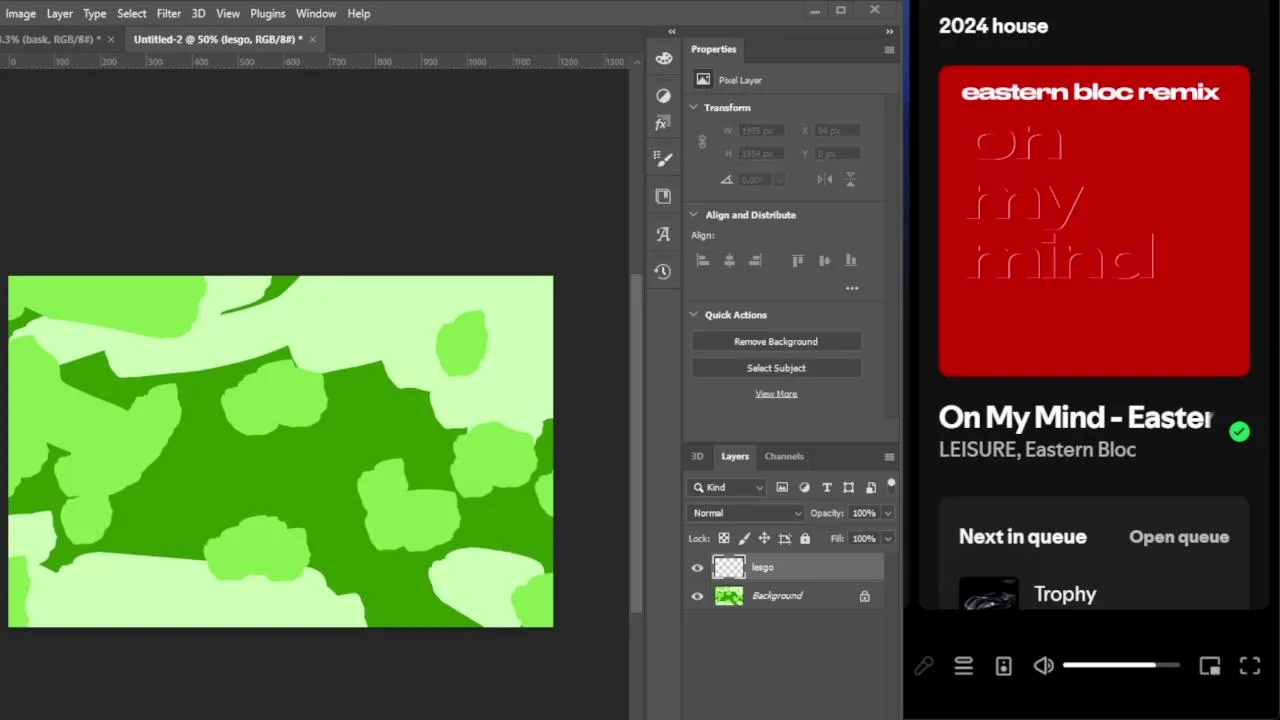This screenshot has width=1280, height=720.
Task: Click the Select Subject button
Action: (x=776, y=368)
